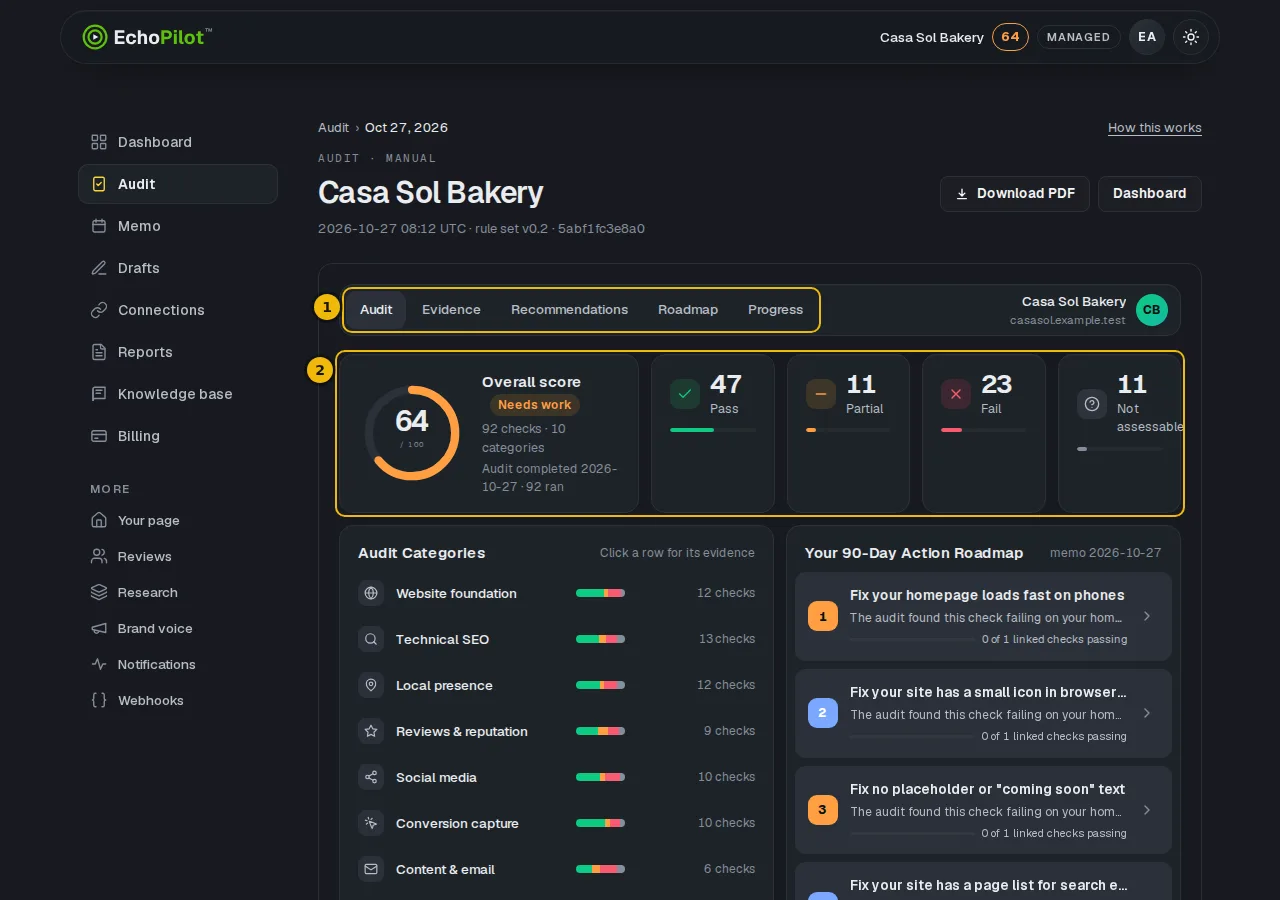Click the Partial count card showing 11
The width and height of the screenshot is (1280, 900).
point(848,433)
